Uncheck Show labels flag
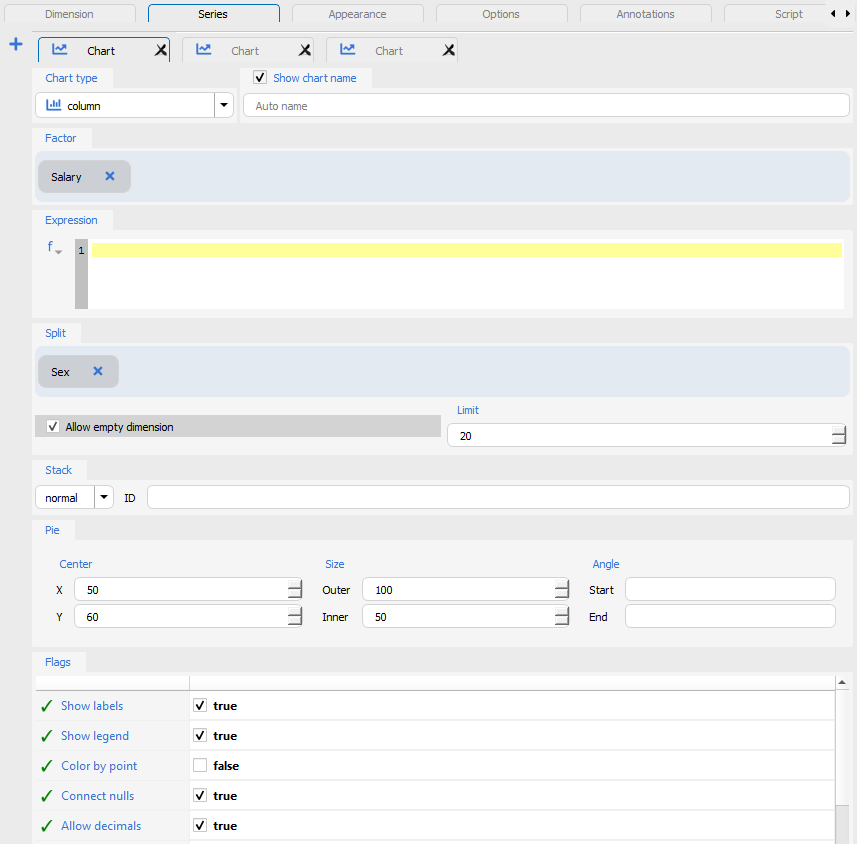Screen dimensions: 859x844 (x=200, y=706)
